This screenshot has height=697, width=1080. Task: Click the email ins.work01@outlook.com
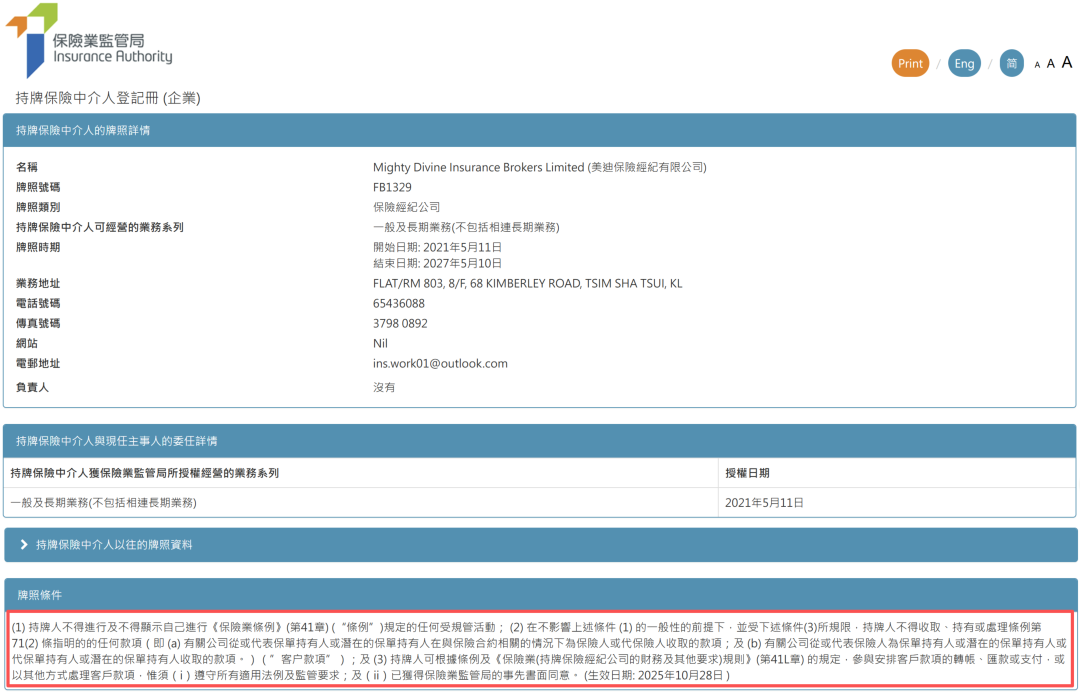pyautogui.click(x=440, y=363)
